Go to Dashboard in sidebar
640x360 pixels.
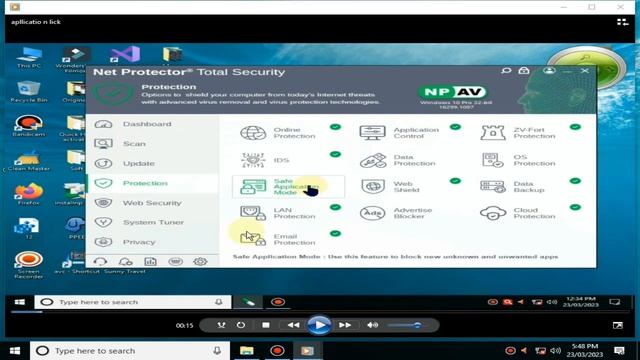click(x=152, y=124)
